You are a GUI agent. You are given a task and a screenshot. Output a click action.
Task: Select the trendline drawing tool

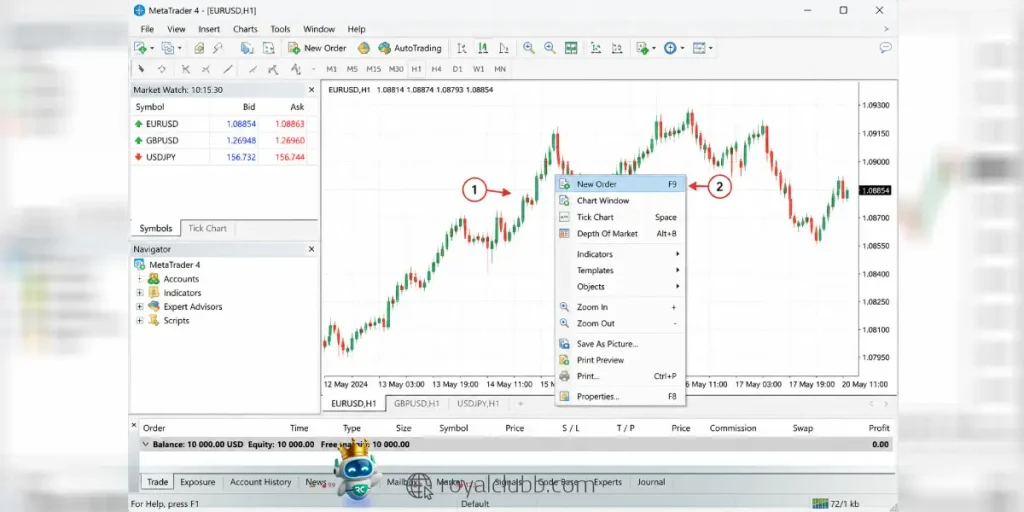227,69
